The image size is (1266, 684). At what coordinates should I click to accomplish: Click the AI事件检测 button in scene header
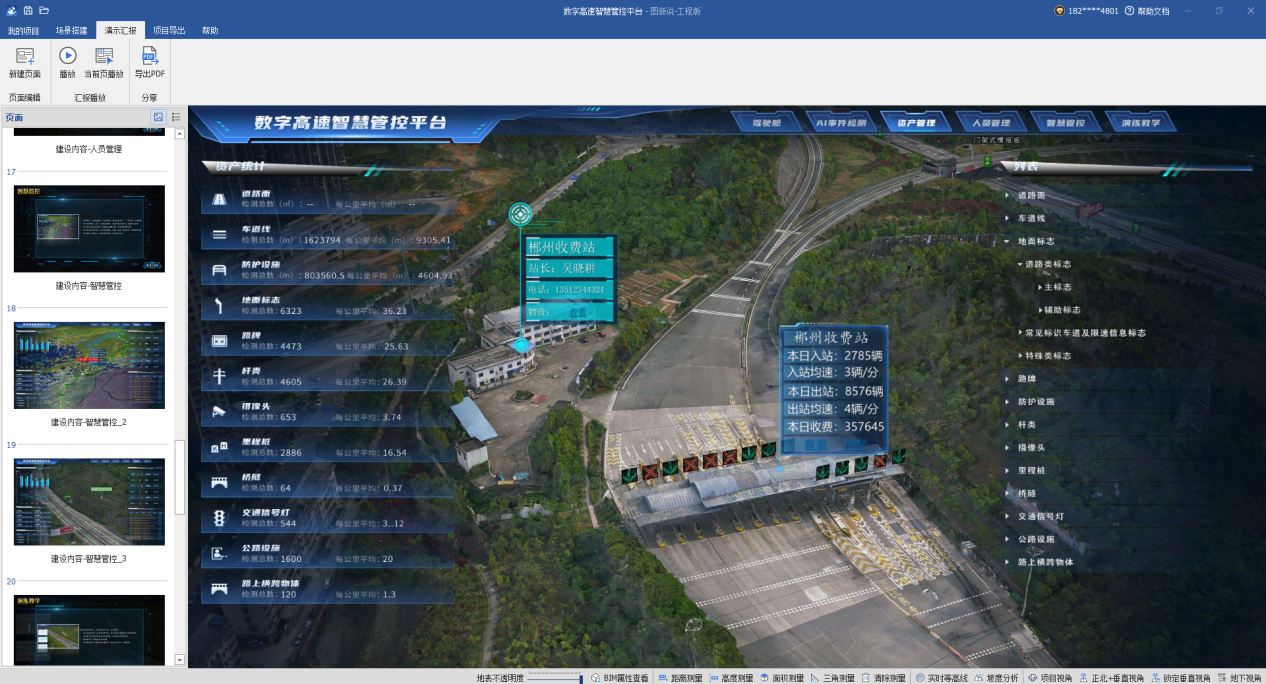(843, 123)
